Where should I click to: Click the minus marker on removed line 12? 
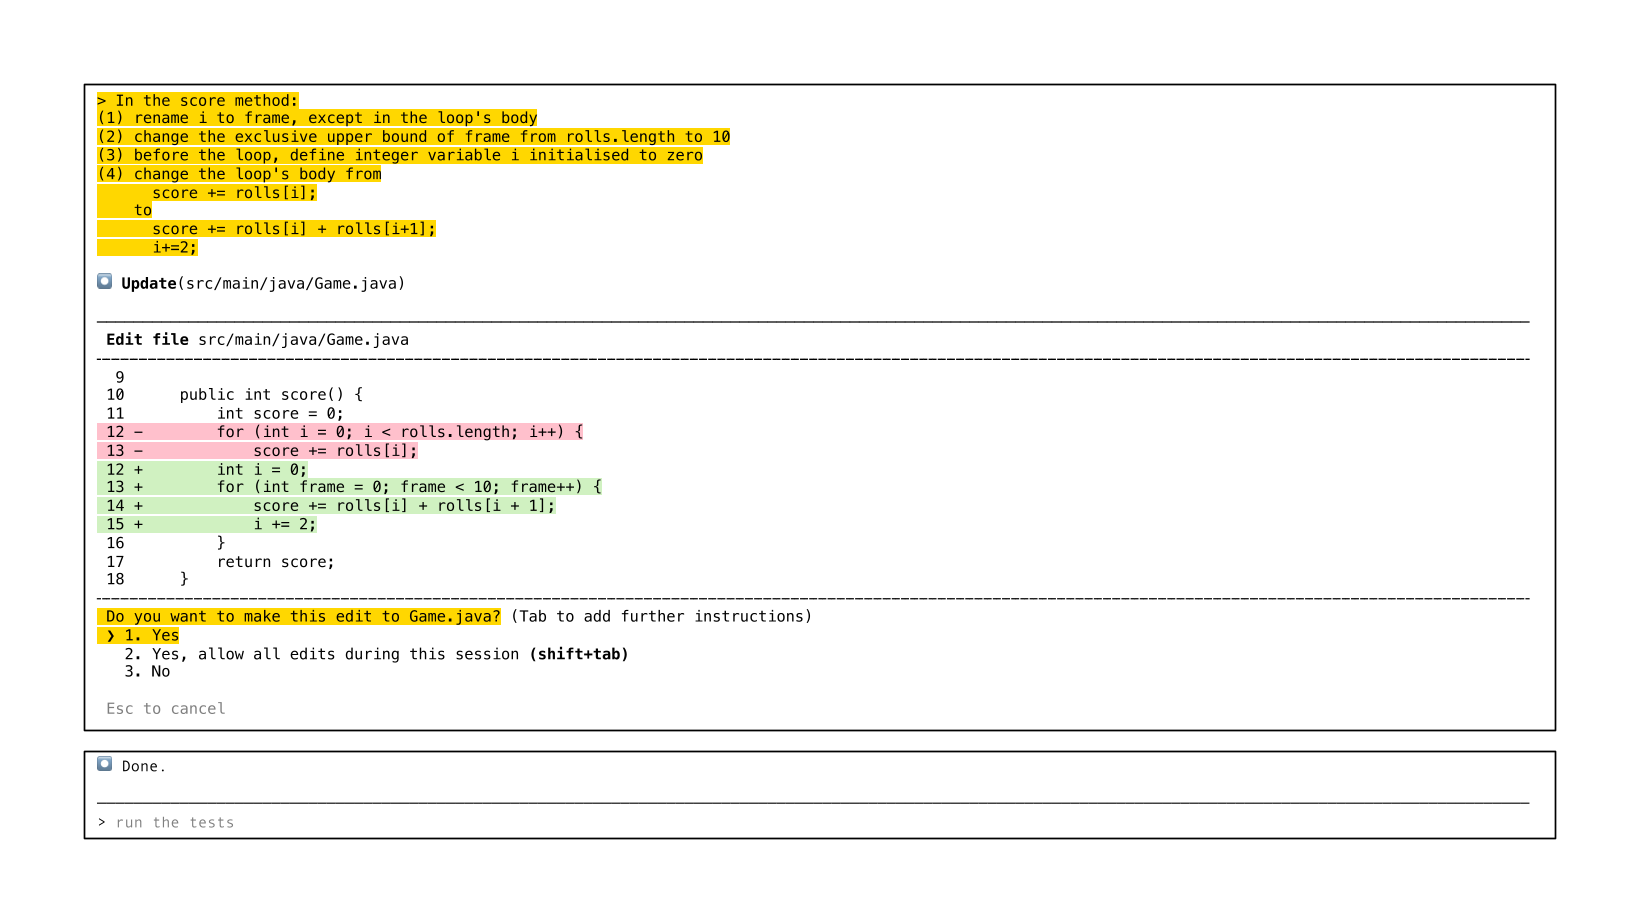click(138, 432)
